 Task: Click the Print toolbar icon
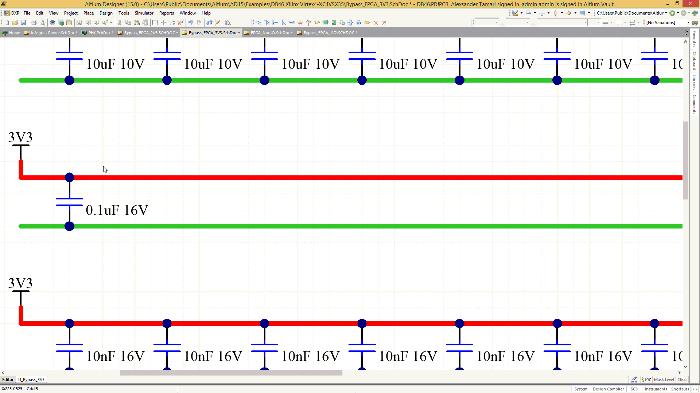(33, 22)
